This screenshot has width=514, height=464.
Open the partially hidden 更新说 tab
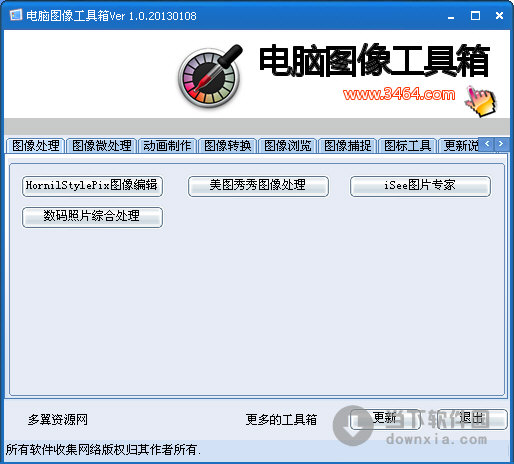pos(459,146)
